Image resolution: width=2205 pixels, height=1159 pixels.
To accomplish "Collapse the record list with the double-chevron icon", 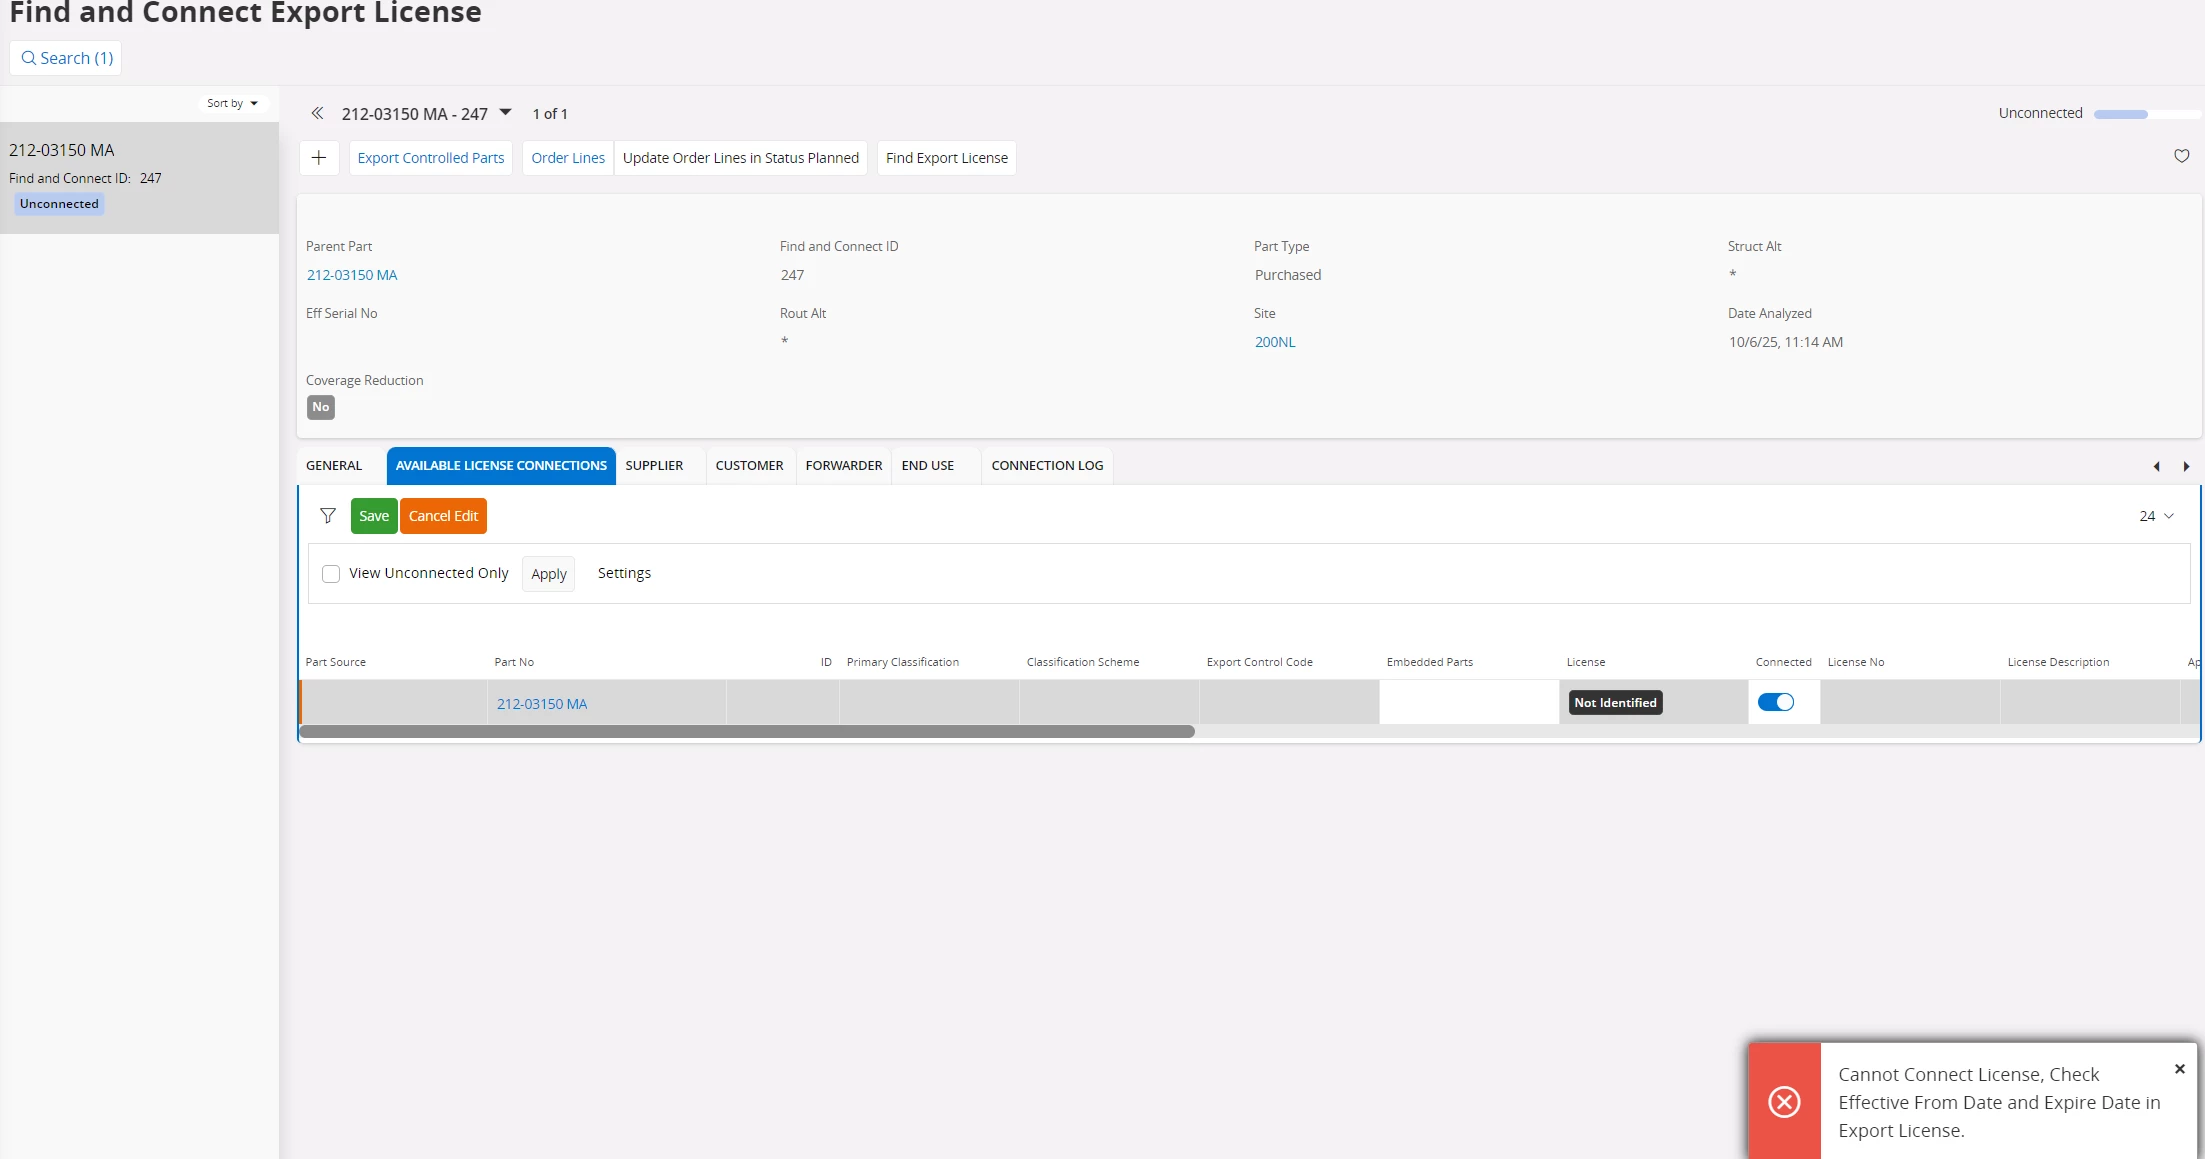I will click(317, 113).
